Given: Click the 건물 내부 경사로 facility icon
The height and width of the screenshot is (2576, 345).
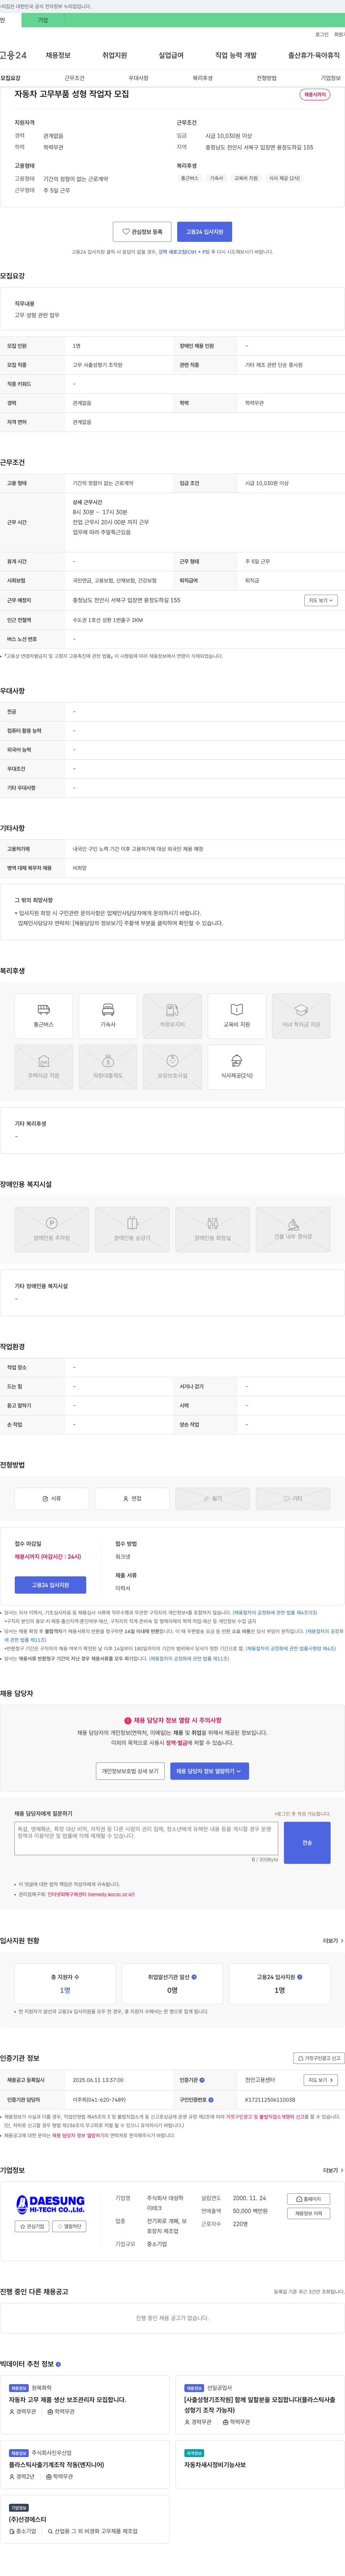Looking at the screenshot, I should pyautogui.click(x=293, y=1229).
